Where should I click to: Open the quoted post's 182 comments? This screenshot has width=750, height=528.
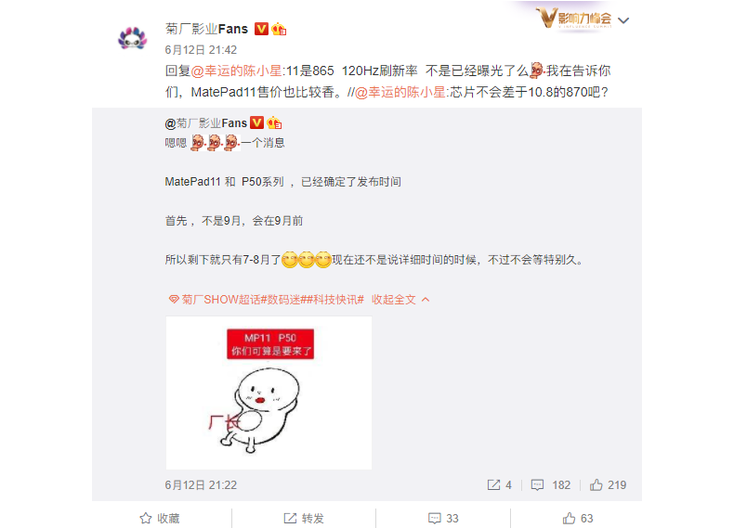tap(551, 485)
